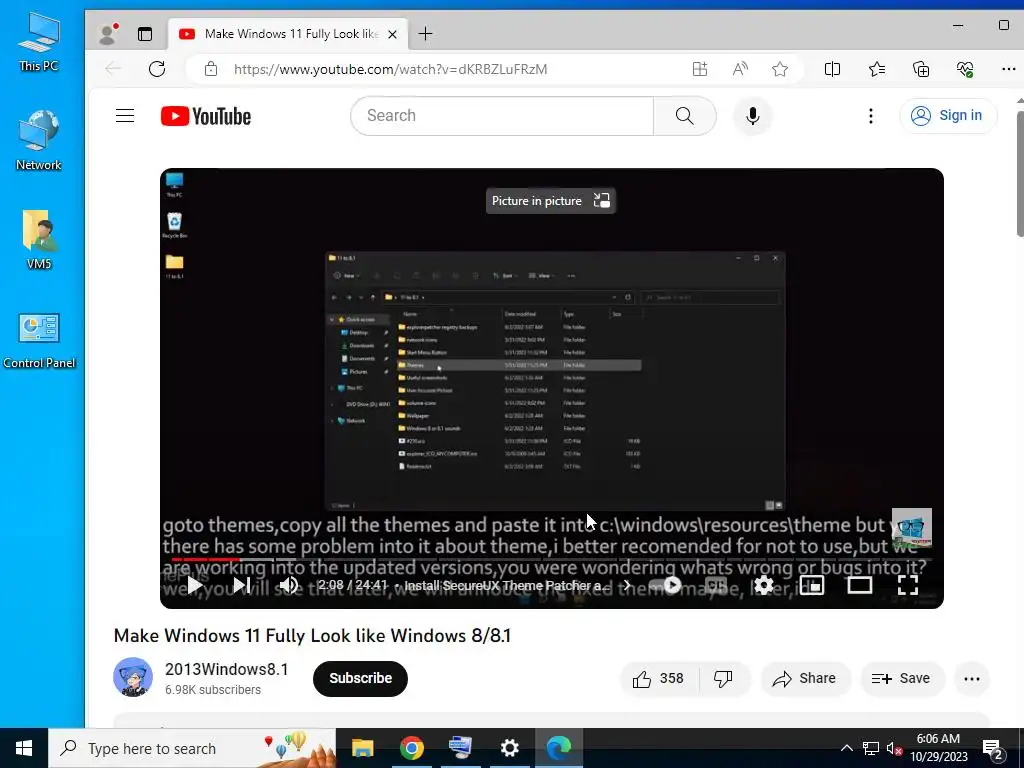
Task: Enter full screen video mode
Action: 908,584
